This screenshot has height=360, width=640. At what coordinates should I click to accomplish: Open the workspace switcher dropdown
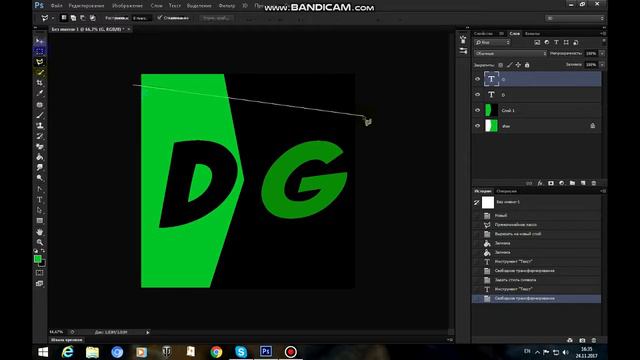click(575, 18)
